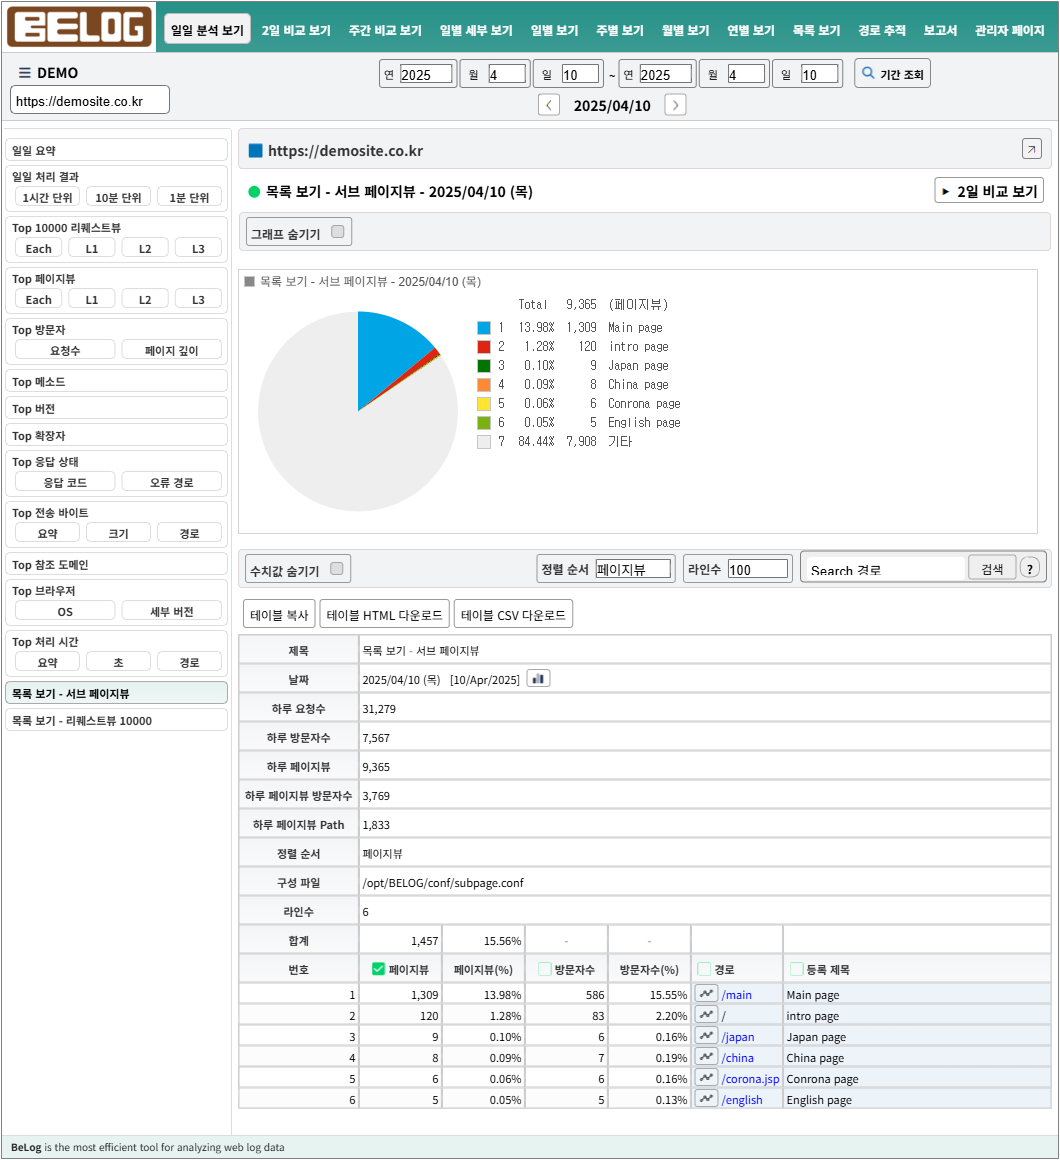Check the 방문자수 column checkbox
This screenshot has width=1060, height=1160.
tap(545, 969)
